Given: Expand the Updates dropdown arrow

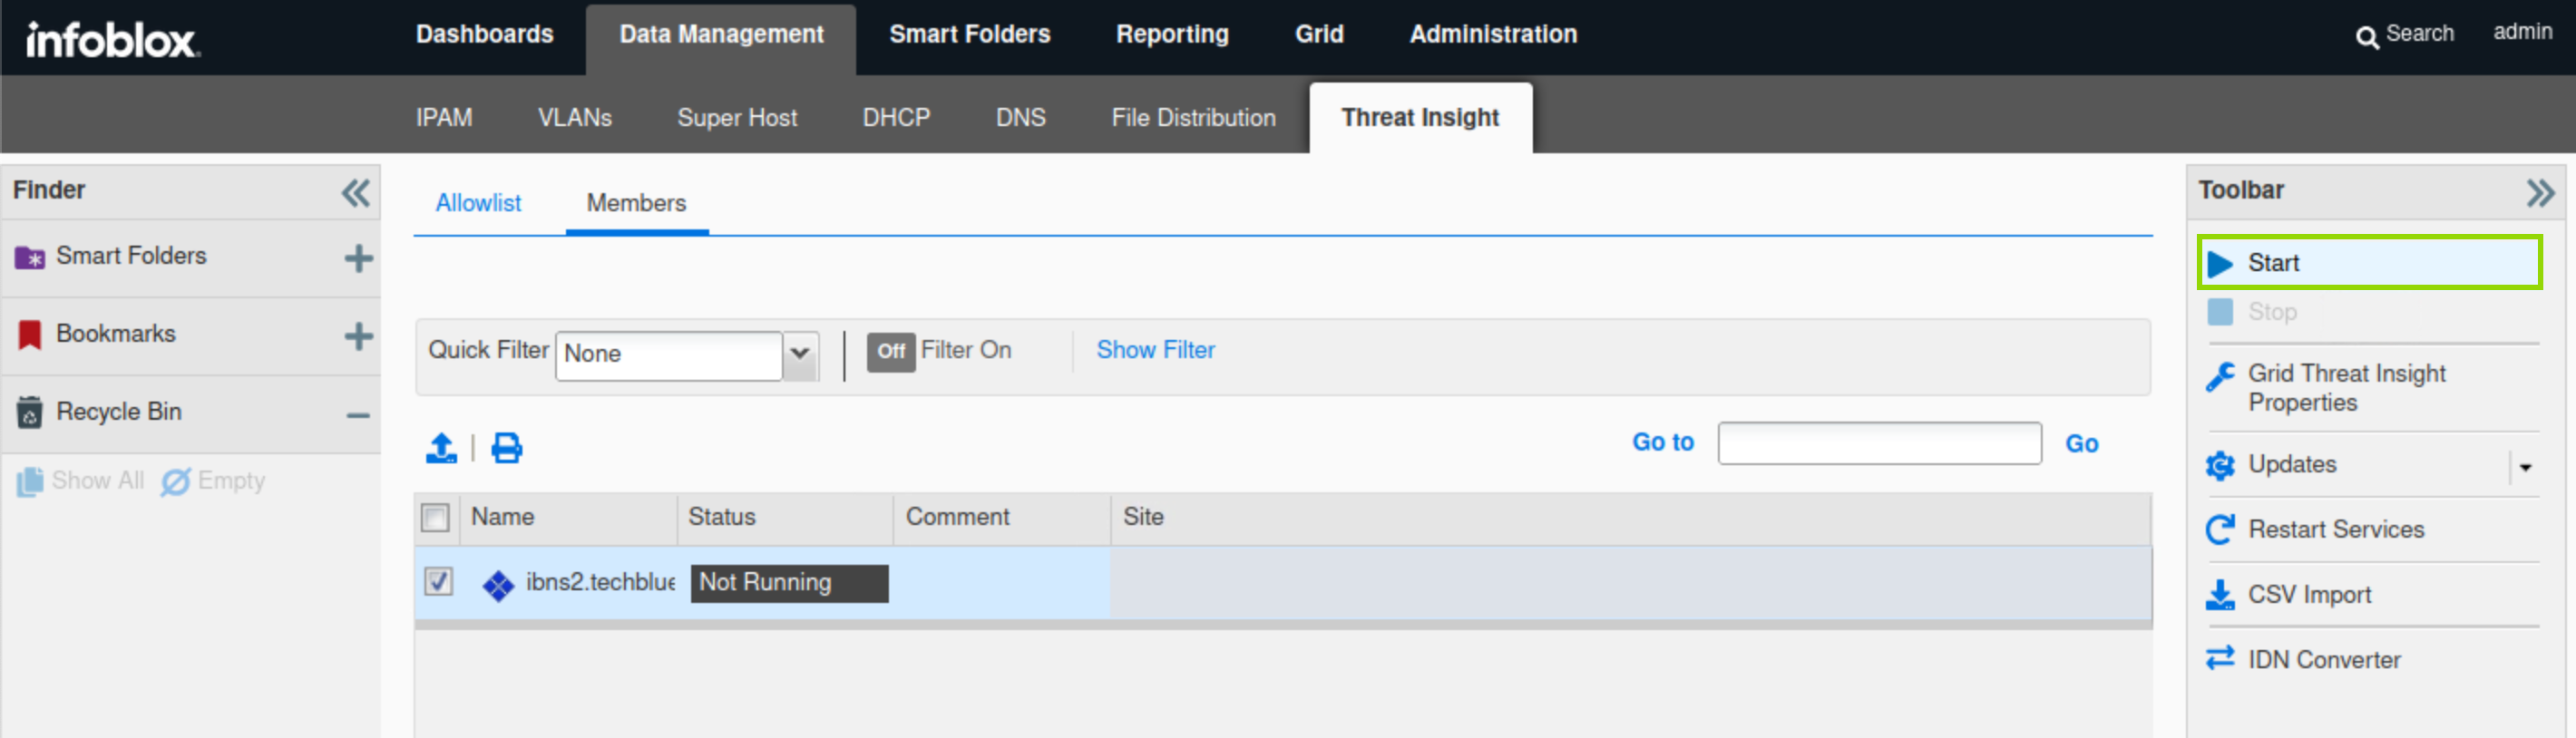Looking at the screenshot, I should [x=2525, y=466].
